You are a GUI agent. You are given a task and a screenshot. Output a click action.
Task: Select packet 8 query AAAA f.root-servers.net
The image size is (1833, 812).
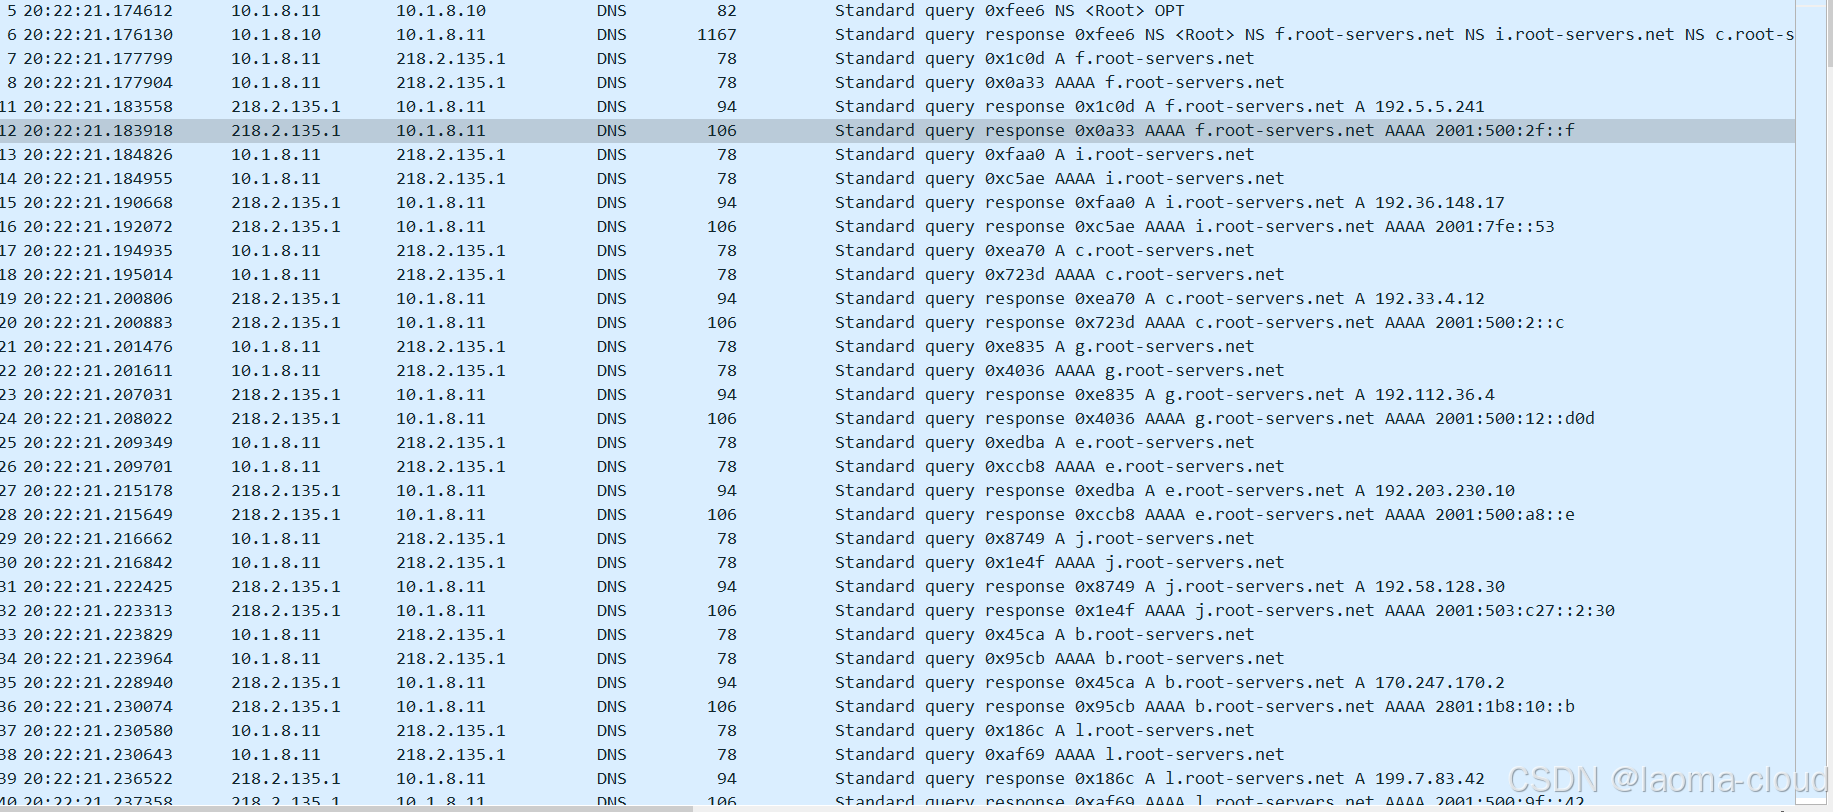pos(897,82)
